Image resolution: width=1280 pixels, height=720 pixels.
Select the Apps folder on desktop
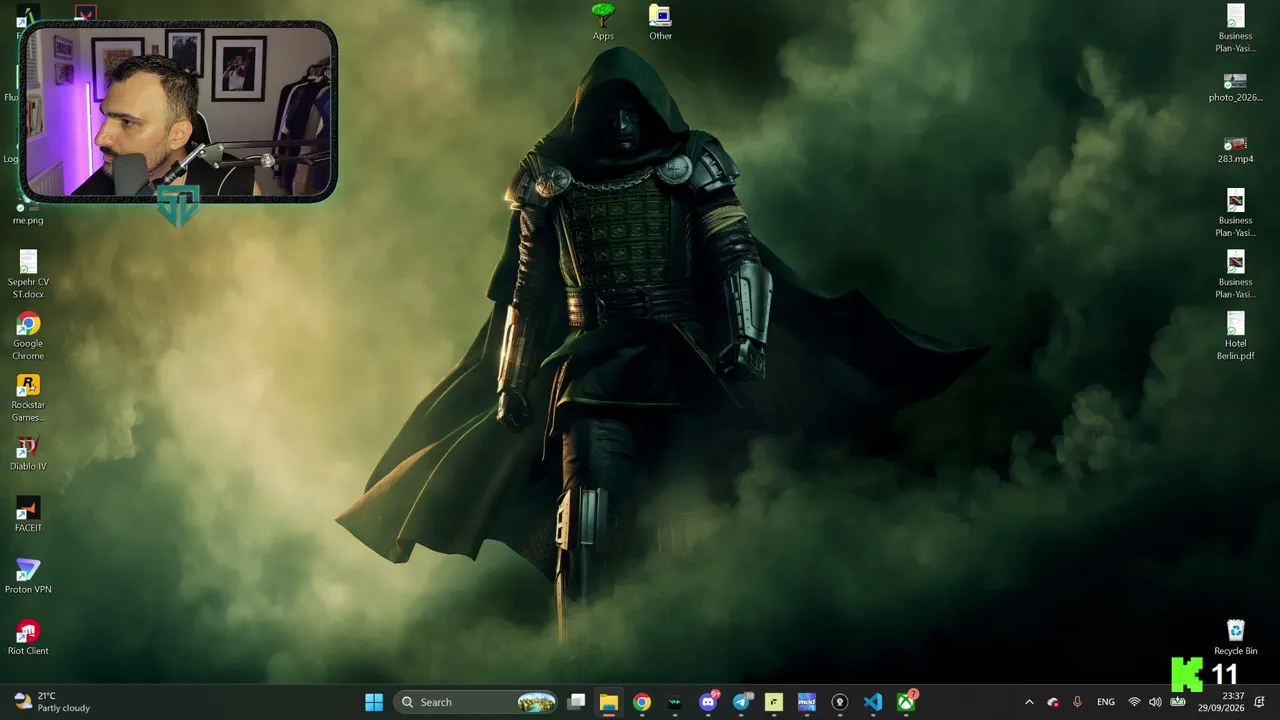click(603, 22)
